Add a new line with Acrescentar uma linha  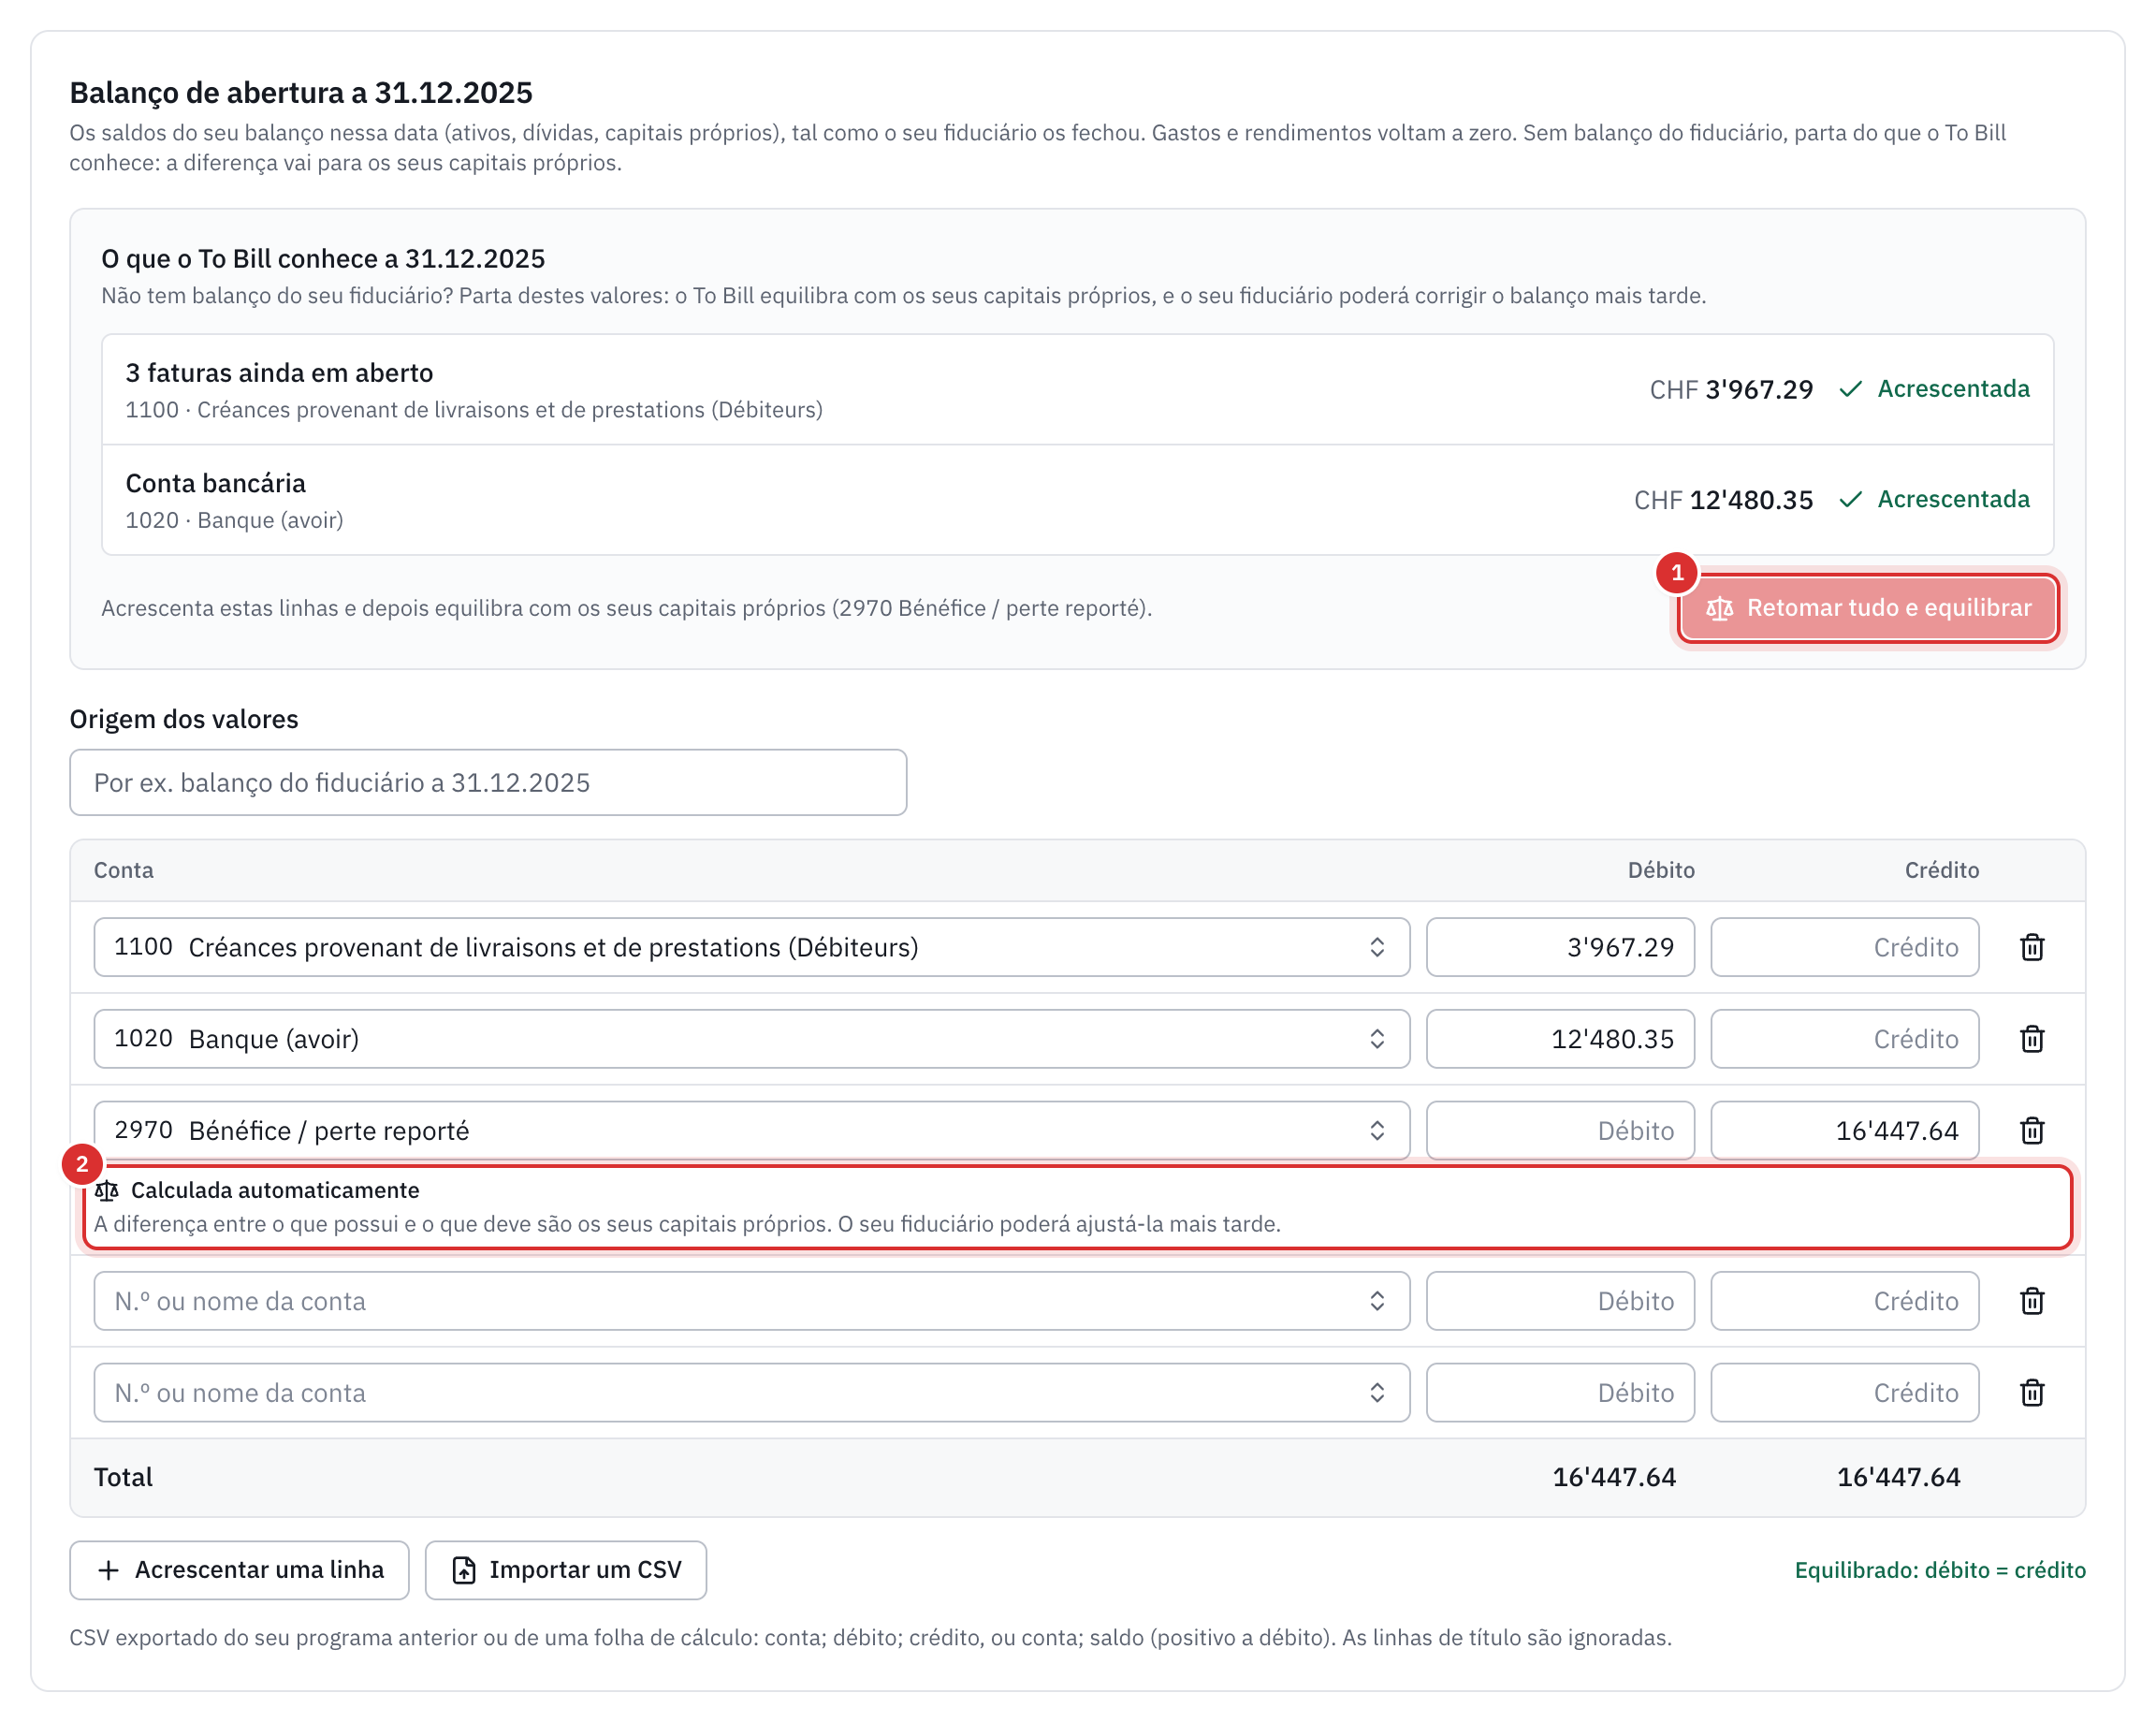click(240, 1570)
